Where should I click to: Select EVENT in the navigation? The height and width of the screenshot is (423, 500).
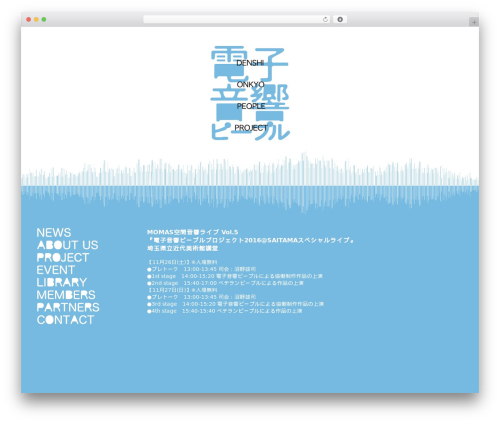point(56,270)
